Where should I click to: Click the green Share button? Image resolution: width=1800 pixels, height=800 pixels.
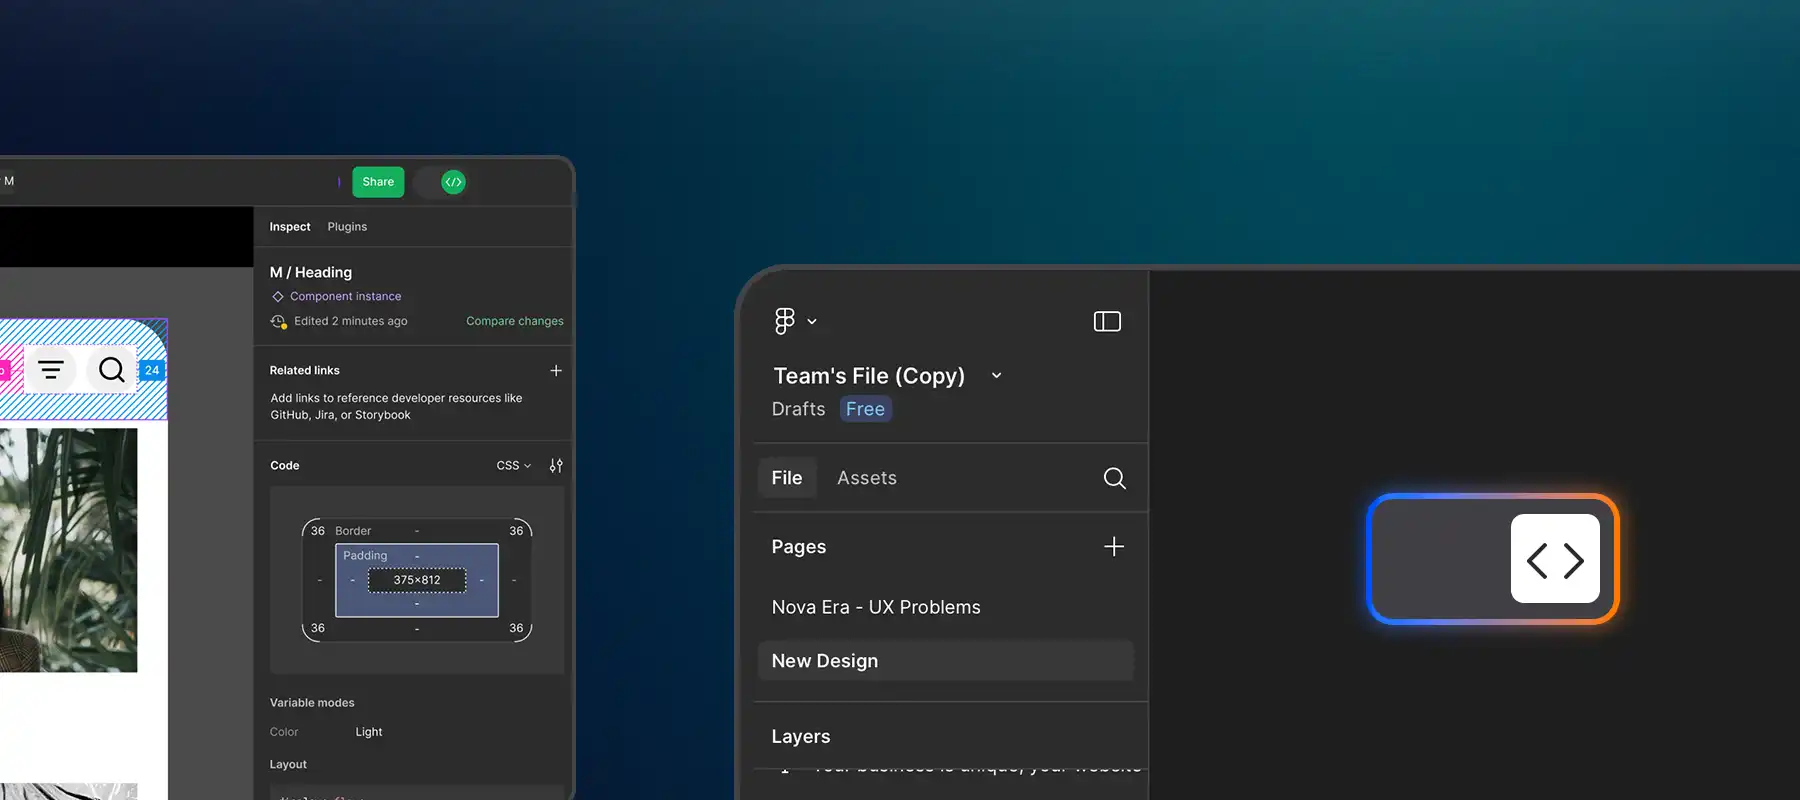pos(378,182)
